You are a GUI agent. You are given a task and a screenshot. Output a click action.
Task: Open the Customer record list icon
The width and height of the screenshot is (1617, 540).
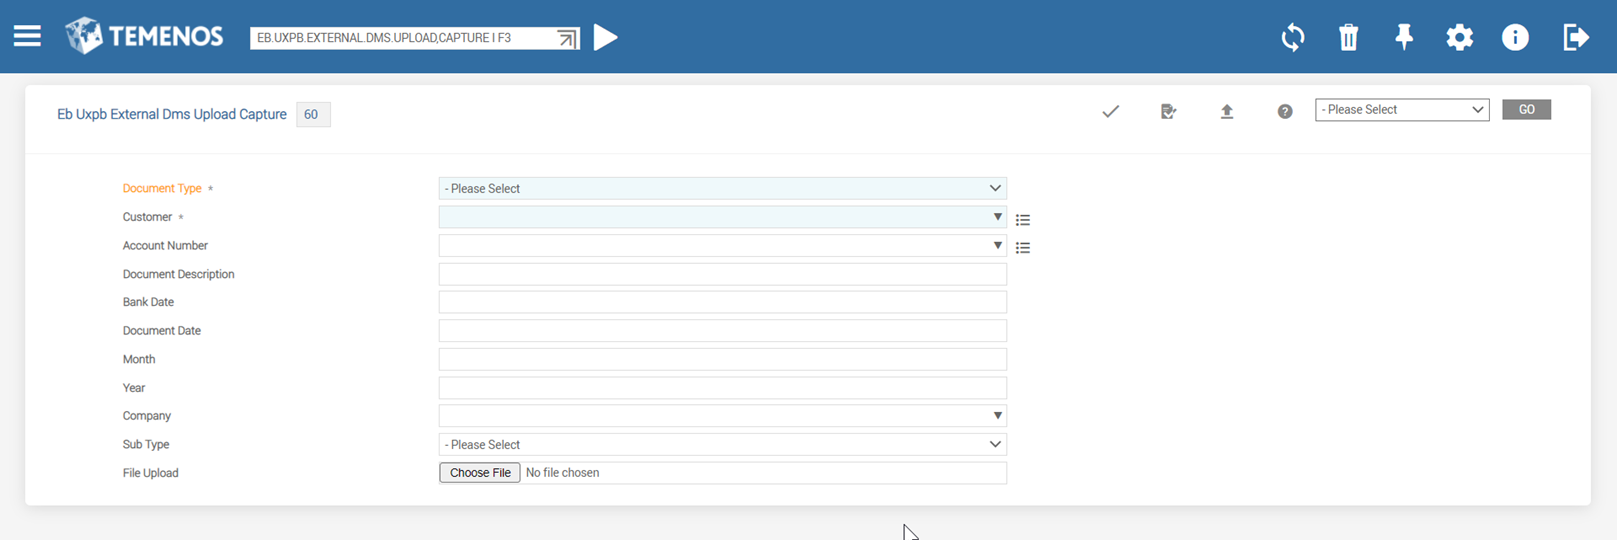[x=1022, y=220]
